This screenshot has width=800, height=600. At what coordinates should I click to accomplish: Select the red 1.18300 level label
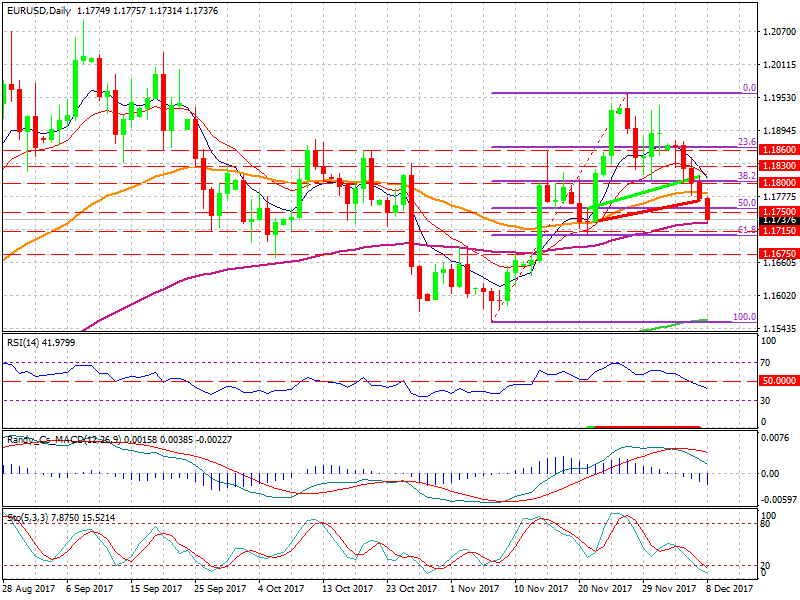click(x=779, y=165)
